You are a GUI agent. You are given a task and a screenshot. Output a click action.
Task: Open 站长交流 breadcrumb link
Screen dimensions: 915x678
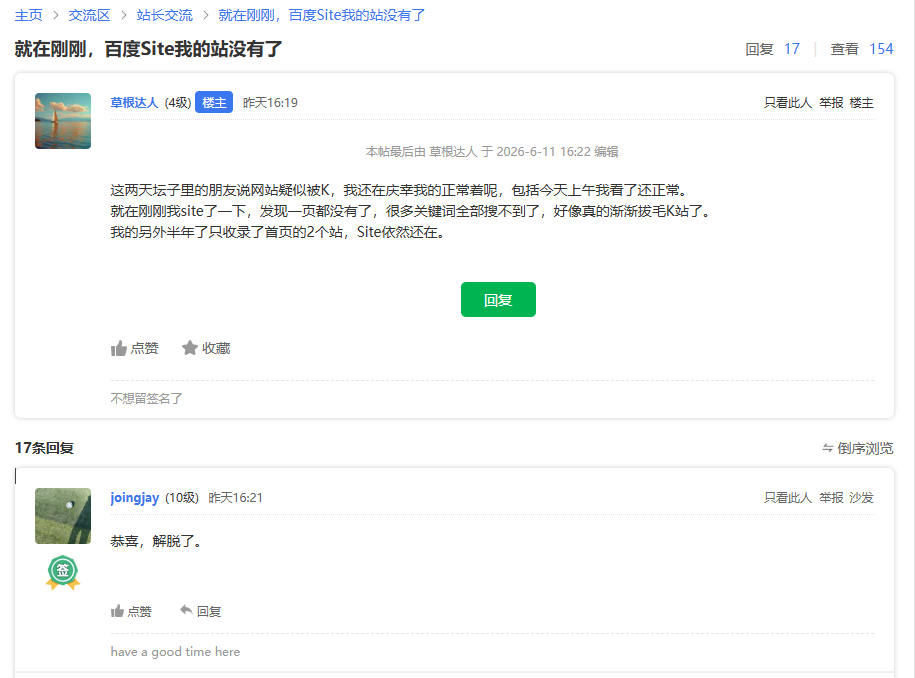click(165, 15)
